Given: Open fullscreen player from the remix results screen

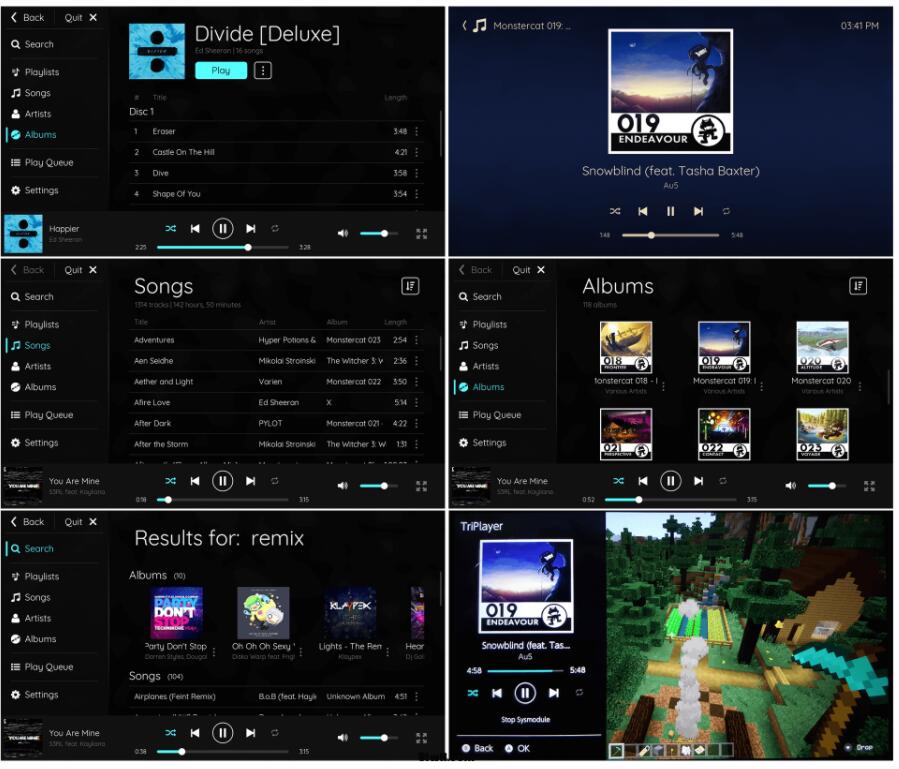Looking at the screenshot, I should point(421,737).
